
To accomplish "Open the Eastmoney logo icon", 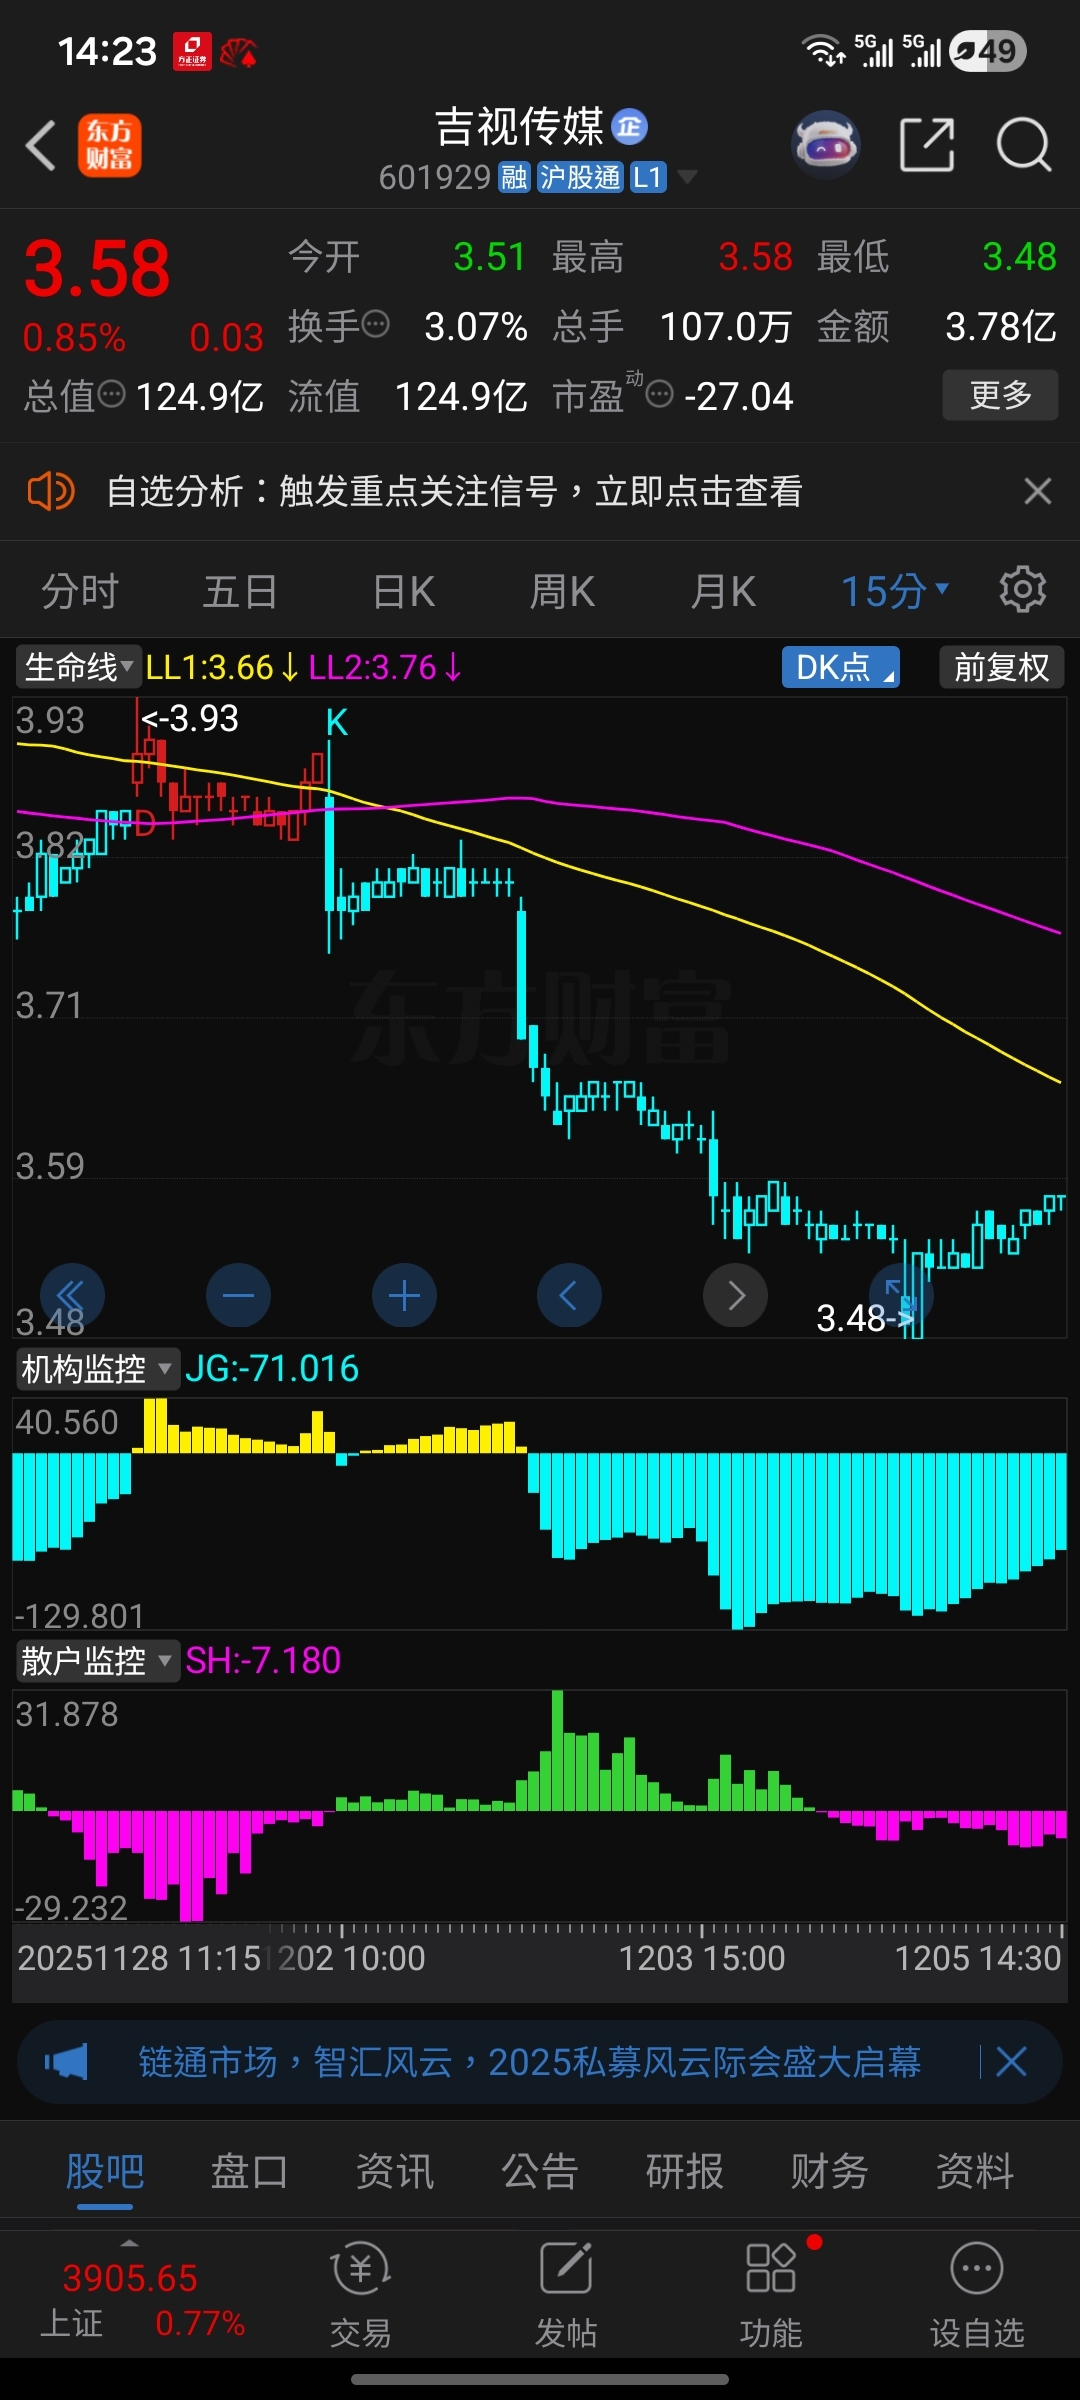I will (x=110, y=146).
